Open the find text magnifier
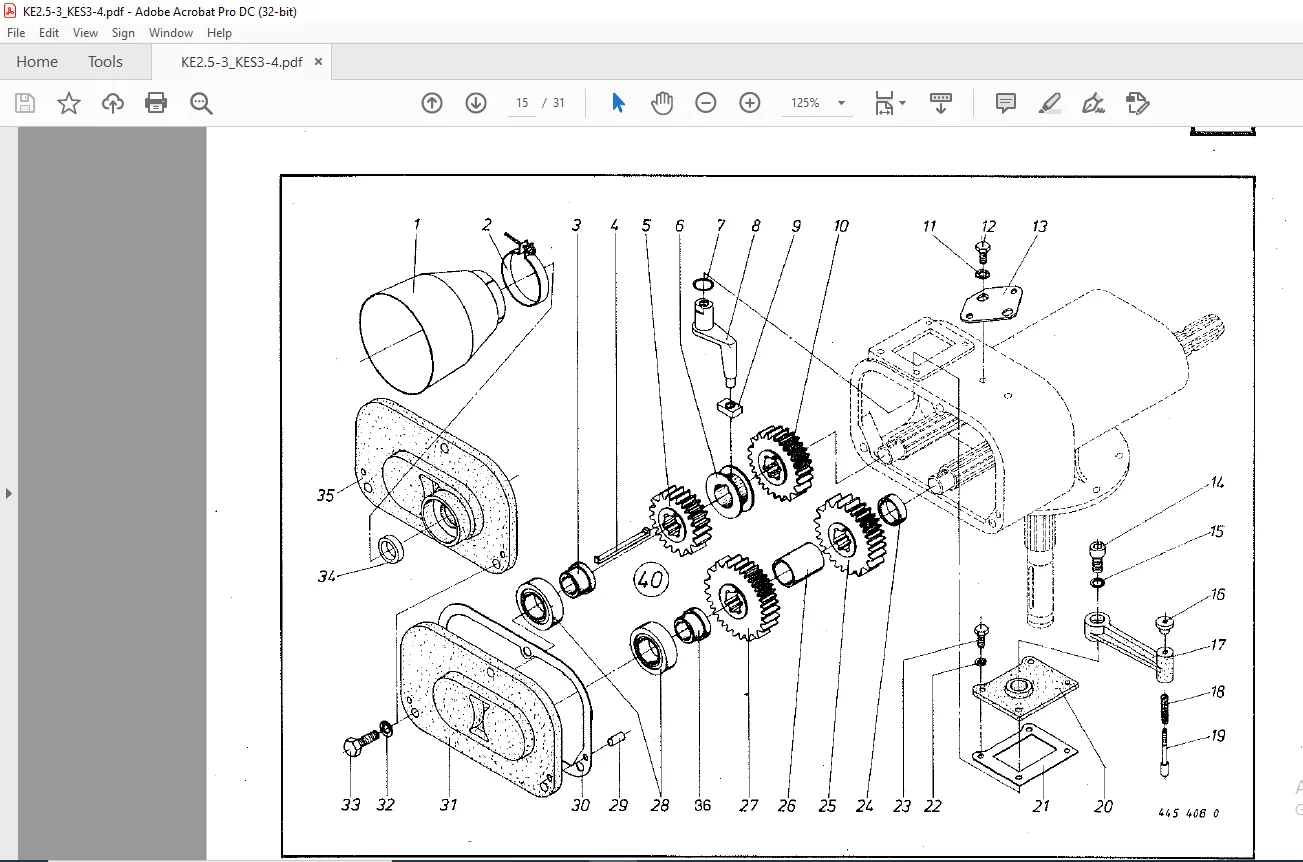 (201, 103)
